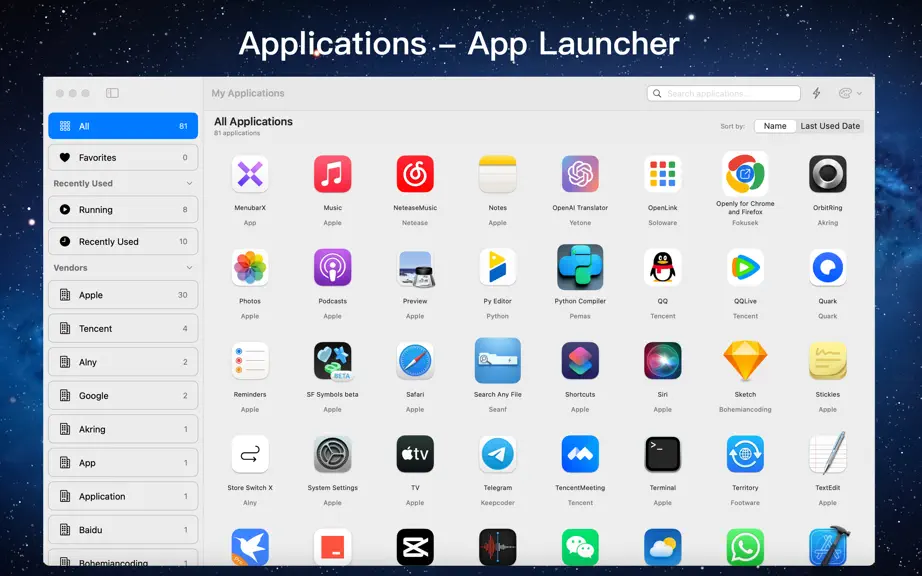Launch SF Symbols beta app
Screen dimensions: 922x576
tap(332, 361)
